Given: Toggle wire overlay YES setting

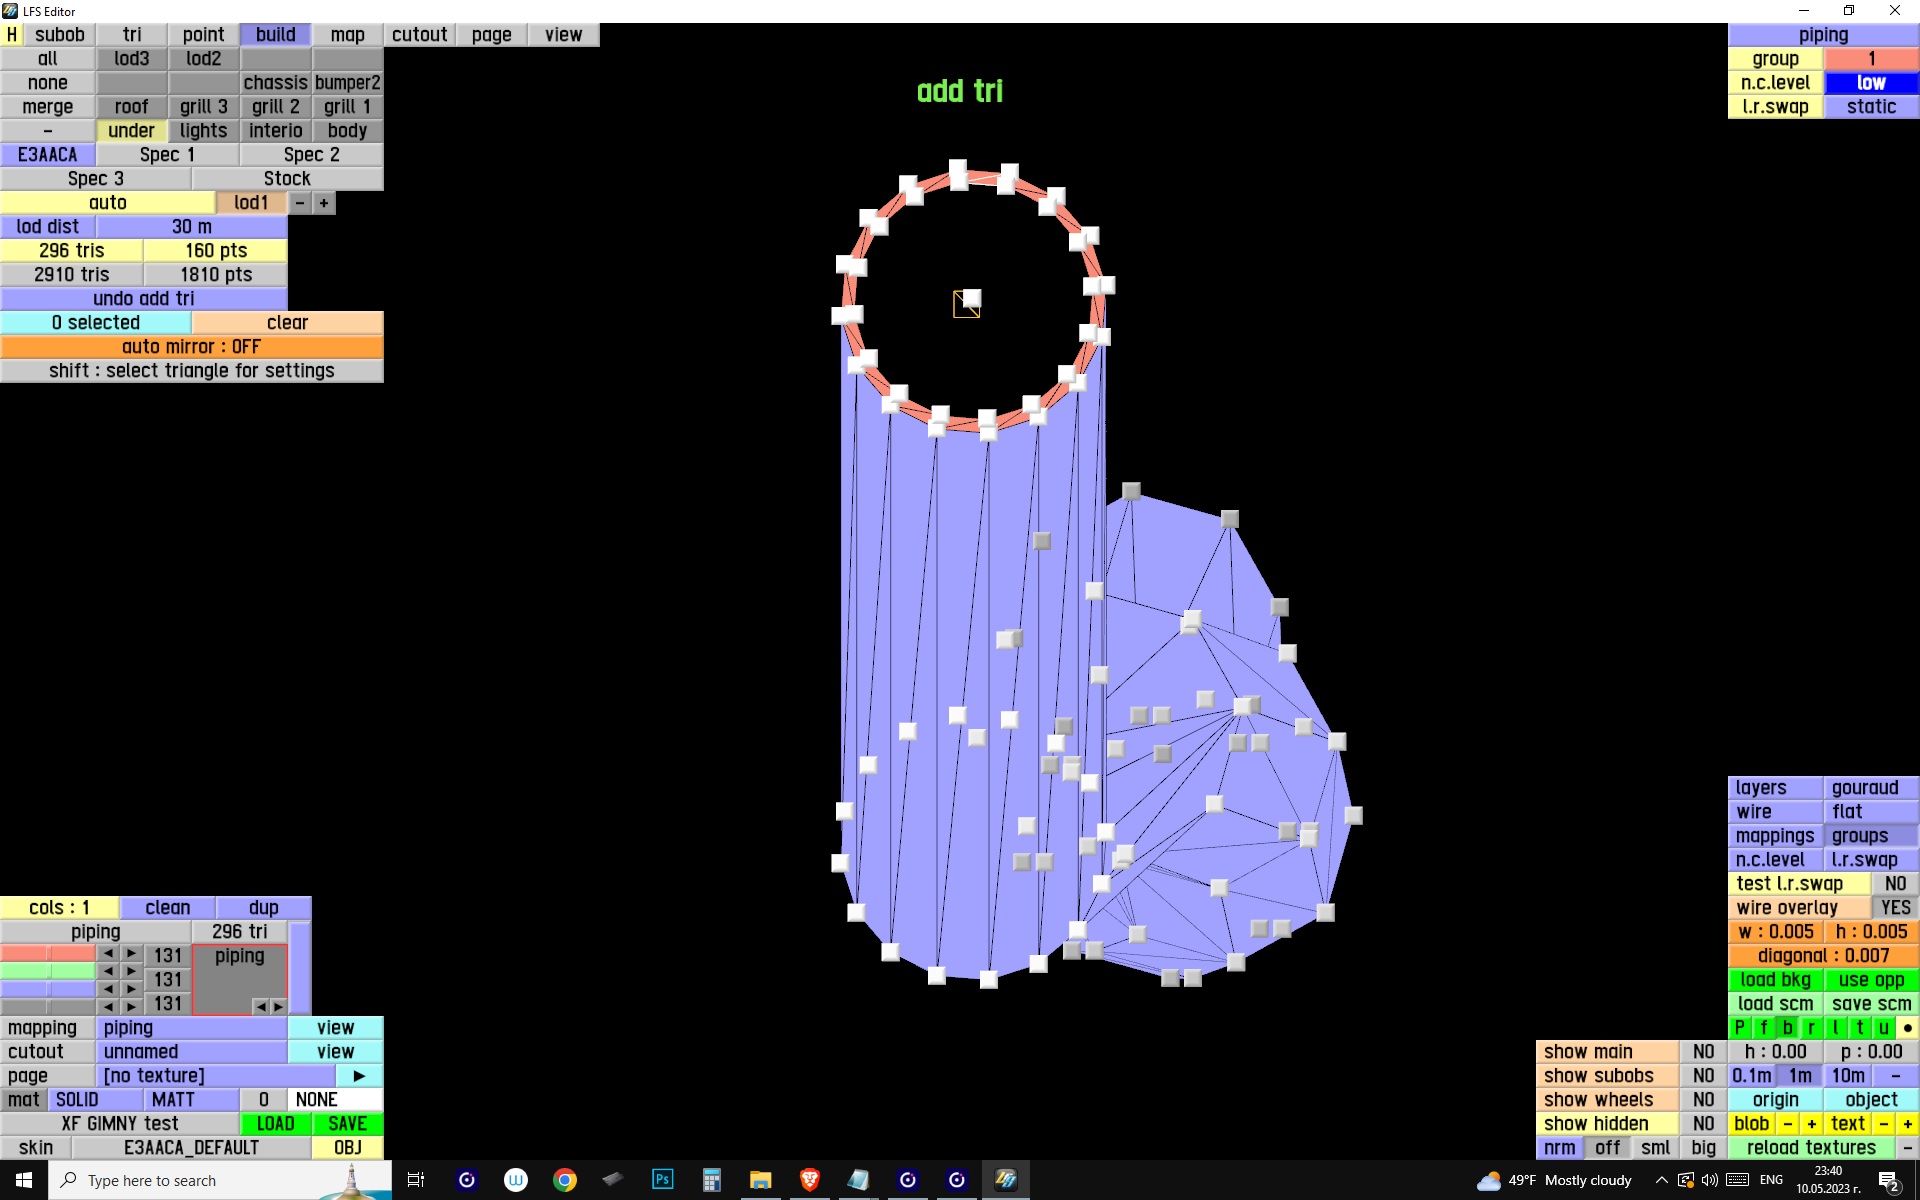Looking at the screenshot, I should point(1895,908).
